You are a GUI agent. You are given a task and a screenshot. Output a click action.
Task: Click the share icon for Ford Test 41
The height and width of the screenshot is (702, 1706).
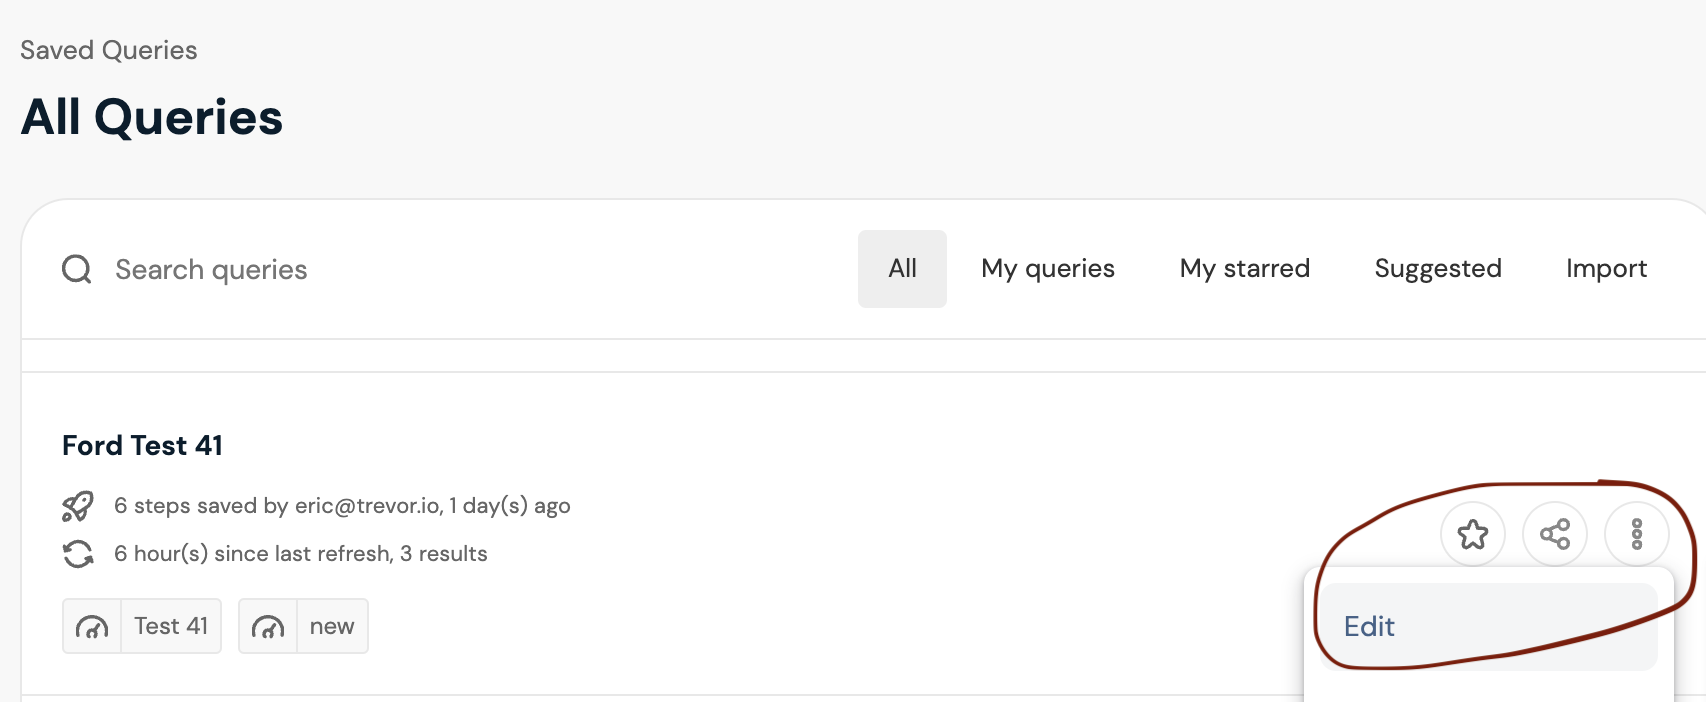[x=1555, y=534]
